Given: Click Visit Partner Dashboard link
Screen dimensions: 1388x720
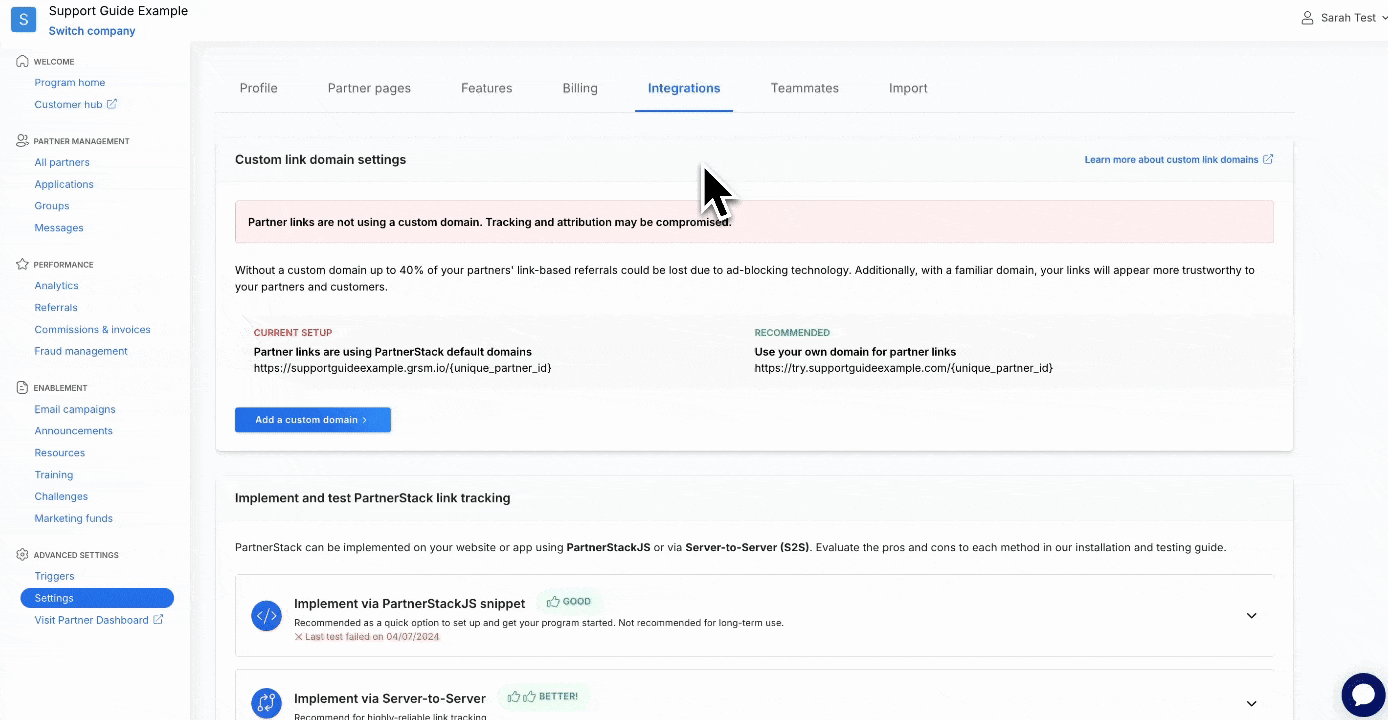Looking at the screenshot, I should (91, 620).
